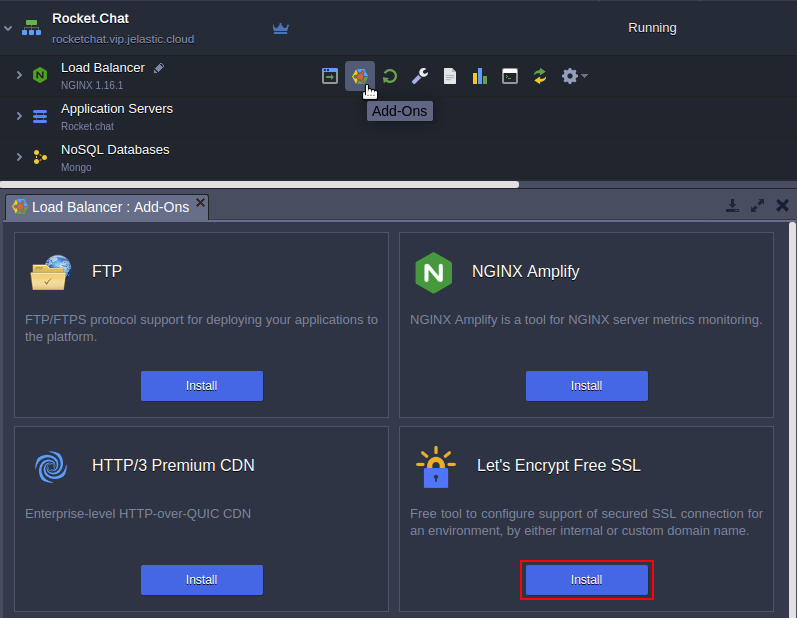The height and width of the screenshot is (618, 797).
Task: Install the HTTP/3 Premium CDN add-on
Action: click(202, 580)
